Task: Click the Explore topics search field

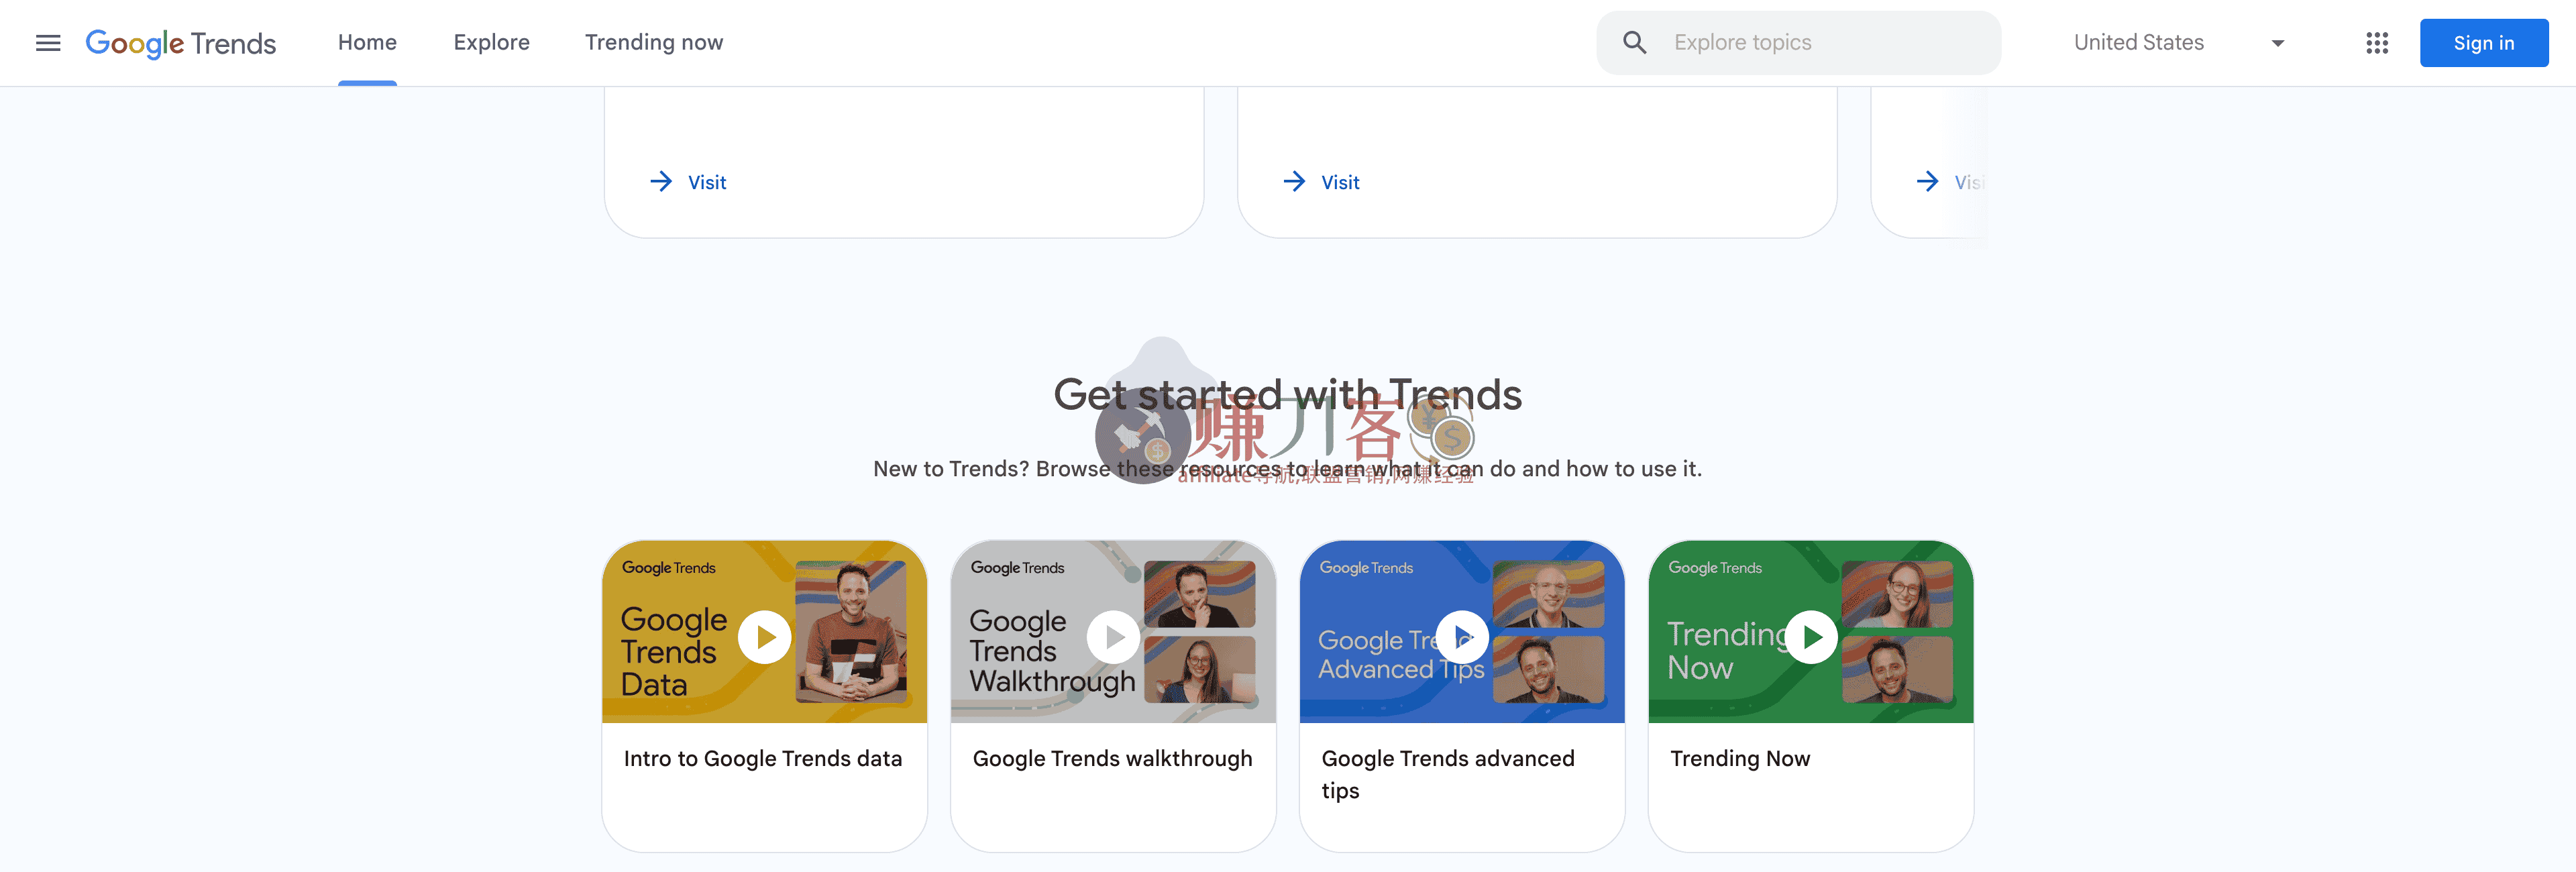Action: click(x=1800, y=42)
